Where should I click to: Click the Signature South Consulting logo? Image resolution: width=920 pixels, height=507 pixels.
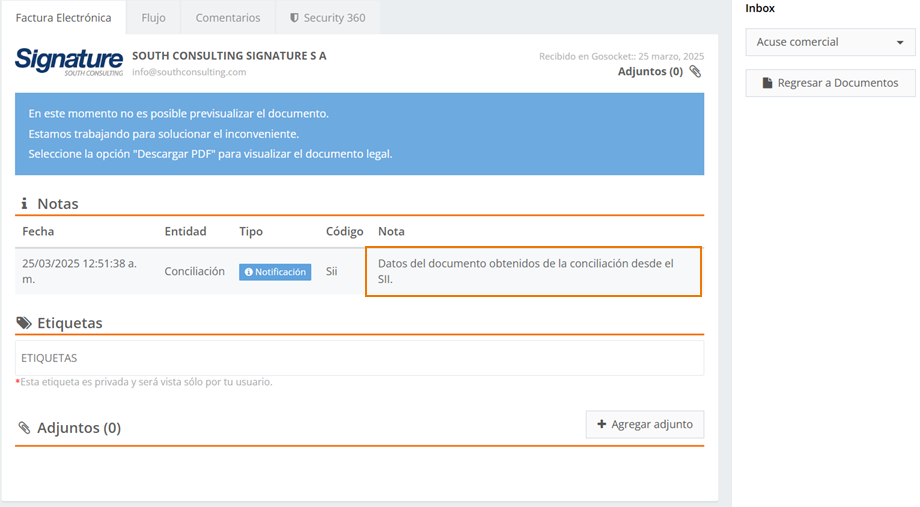tap(69, 62)
